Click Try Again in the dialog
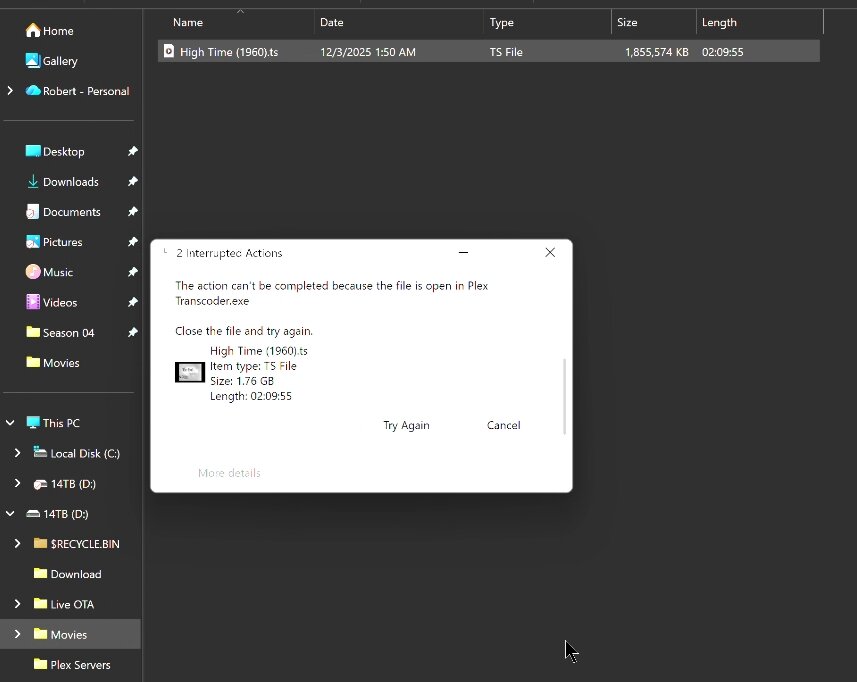Image resolution: width=857 pixels, height=682 pixels. (406, 425)
